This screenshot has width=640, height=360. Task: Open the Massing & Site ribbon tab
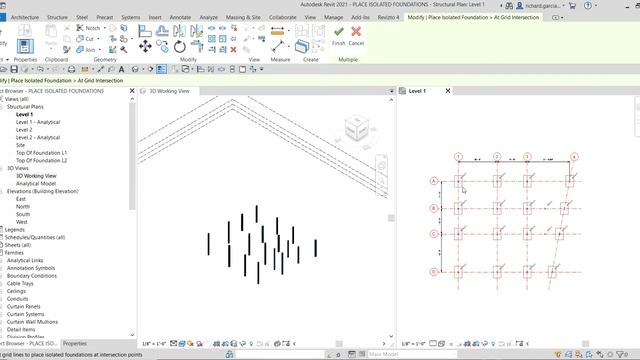(x=243, y=18)
